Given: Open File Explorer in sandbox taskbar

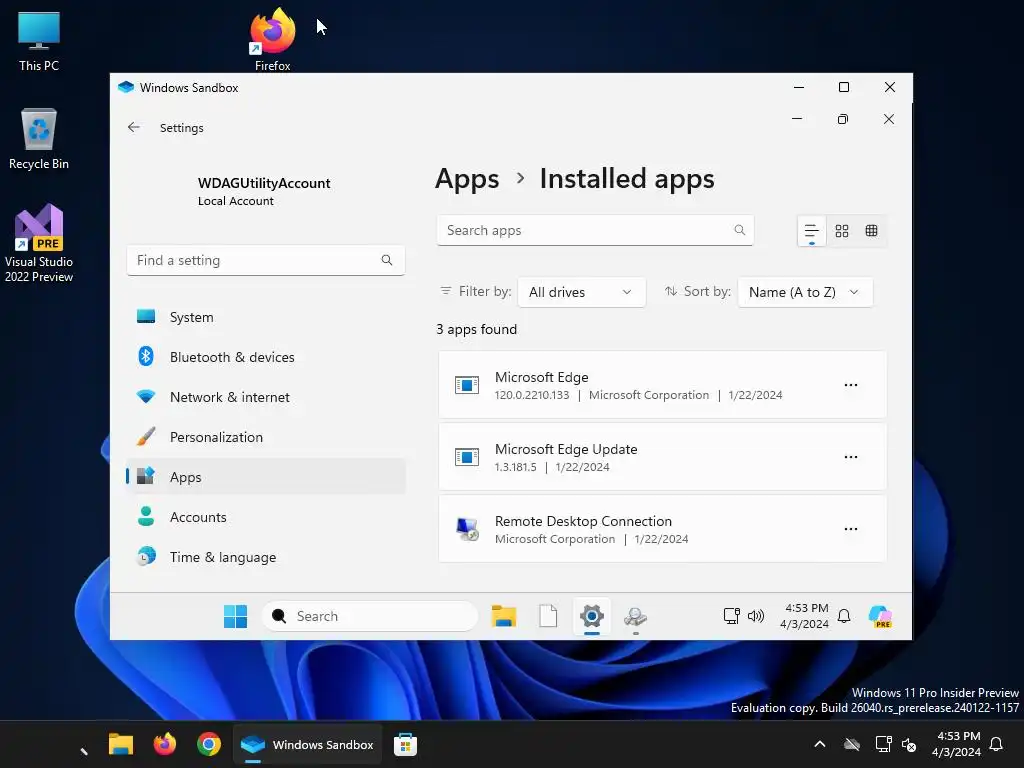Looking at the screenshot, I should [504, 616].
